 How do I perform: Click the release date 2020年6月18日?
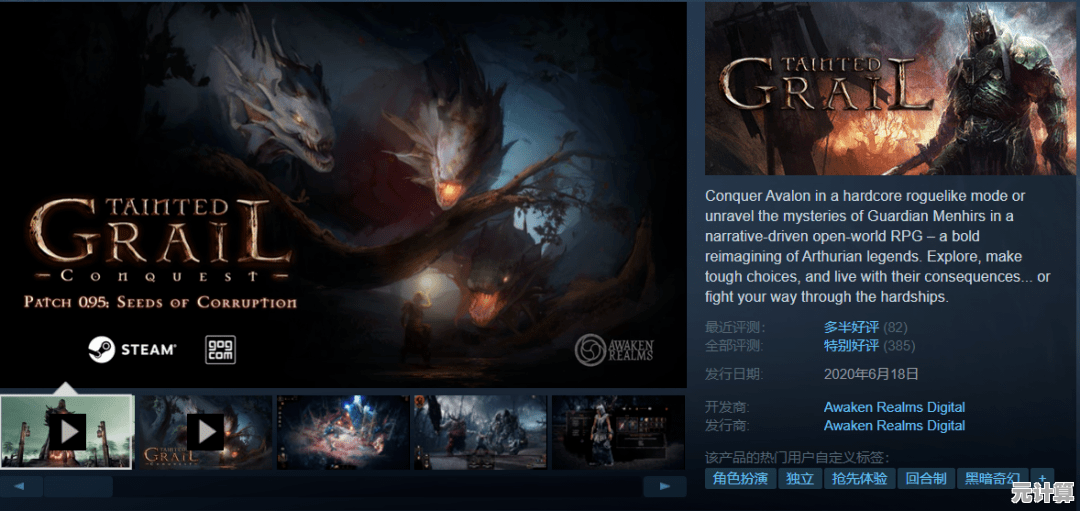[871, 375]
